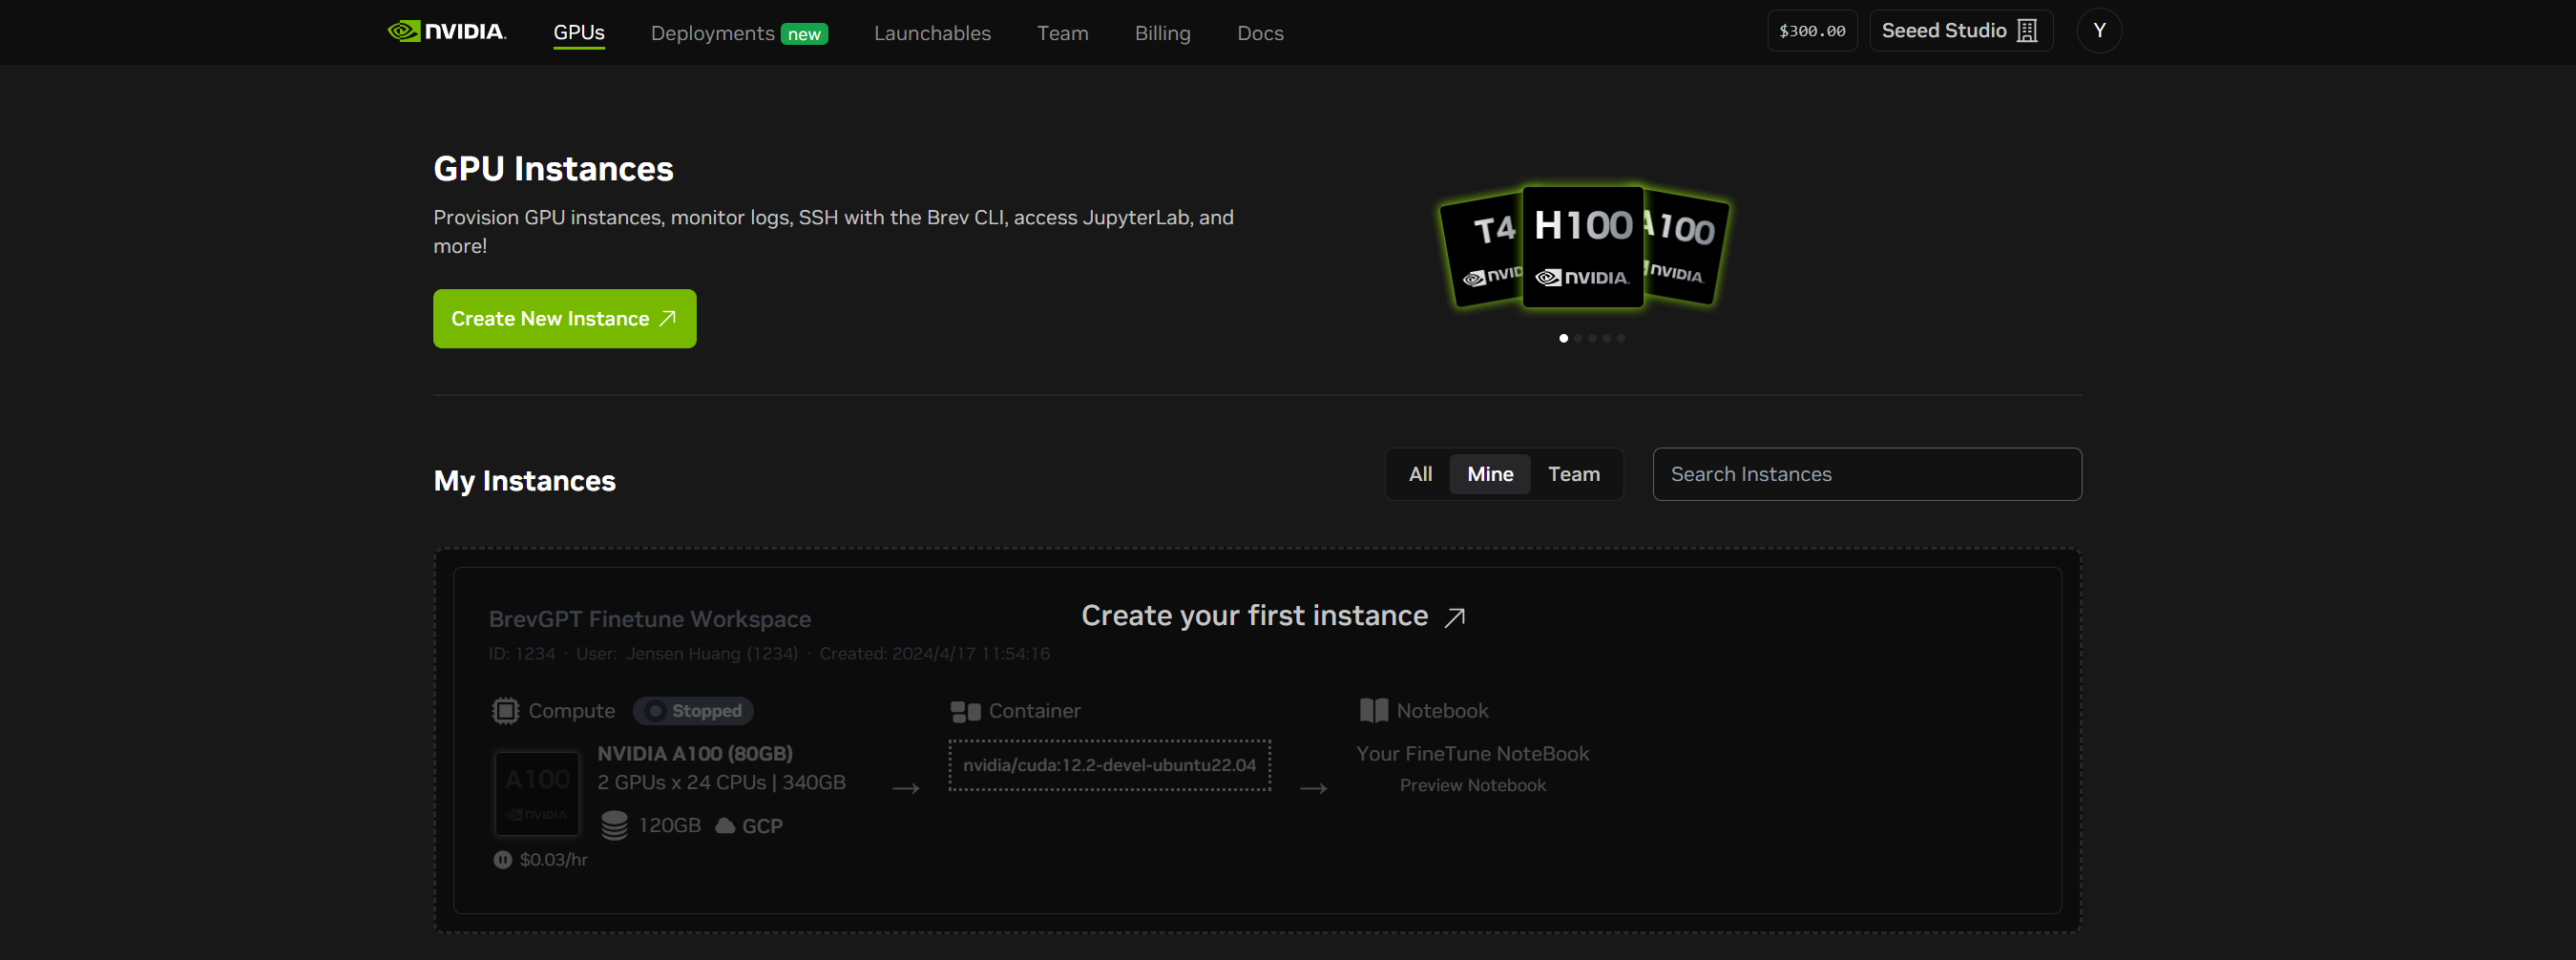Click the Stopped status badge
Screen dimensions: 2576x960
point(693,711)
